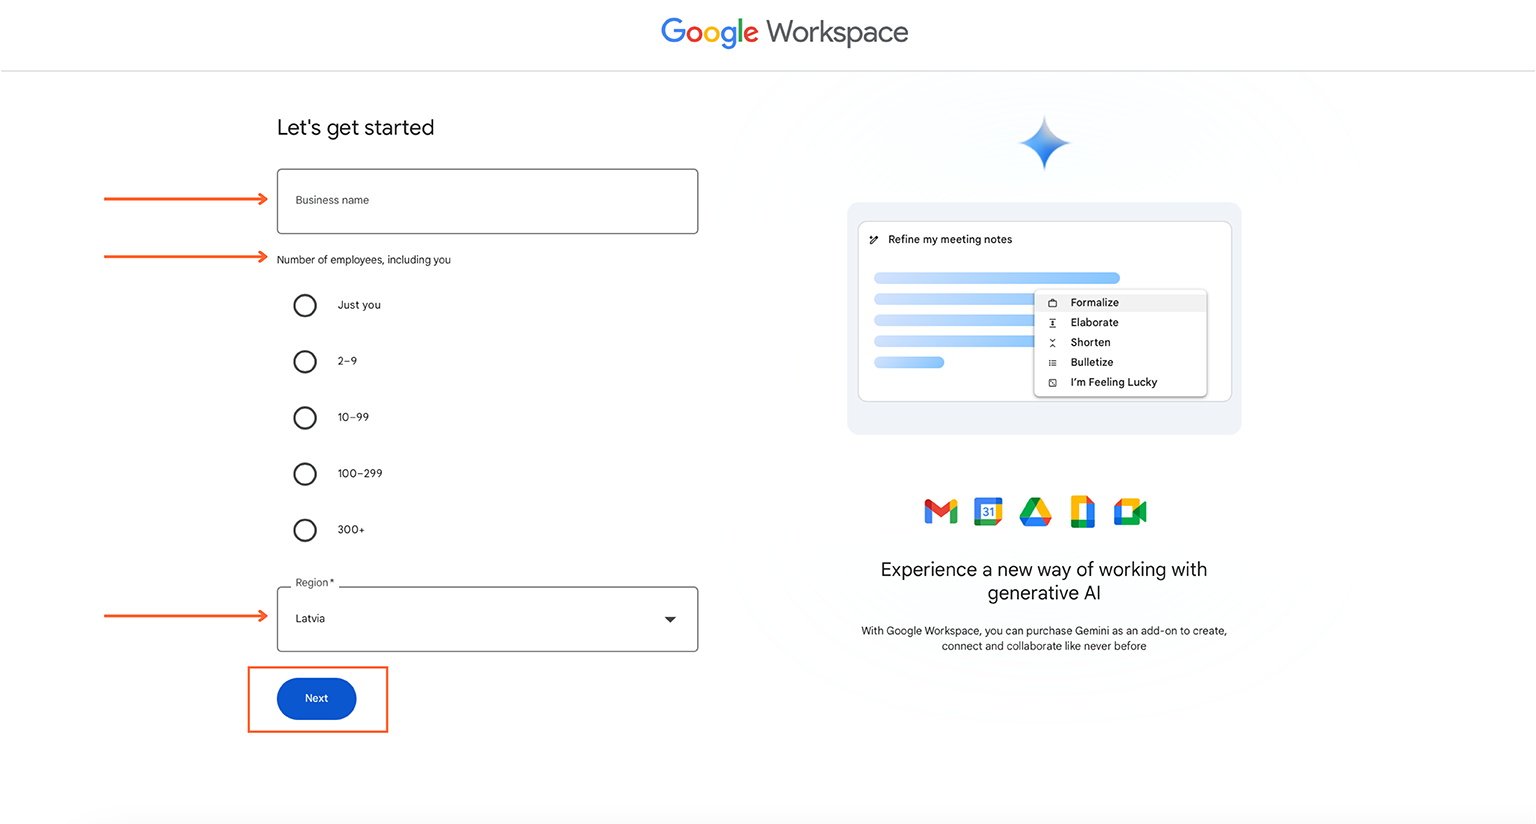Viewport: 1536px width, 824px height.
Task: Click the Gmail icon
Action: pos(941,512)
